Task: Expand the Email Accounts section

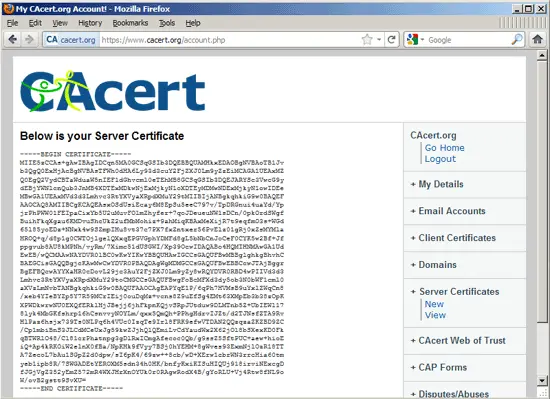Action: coord(448,211)
